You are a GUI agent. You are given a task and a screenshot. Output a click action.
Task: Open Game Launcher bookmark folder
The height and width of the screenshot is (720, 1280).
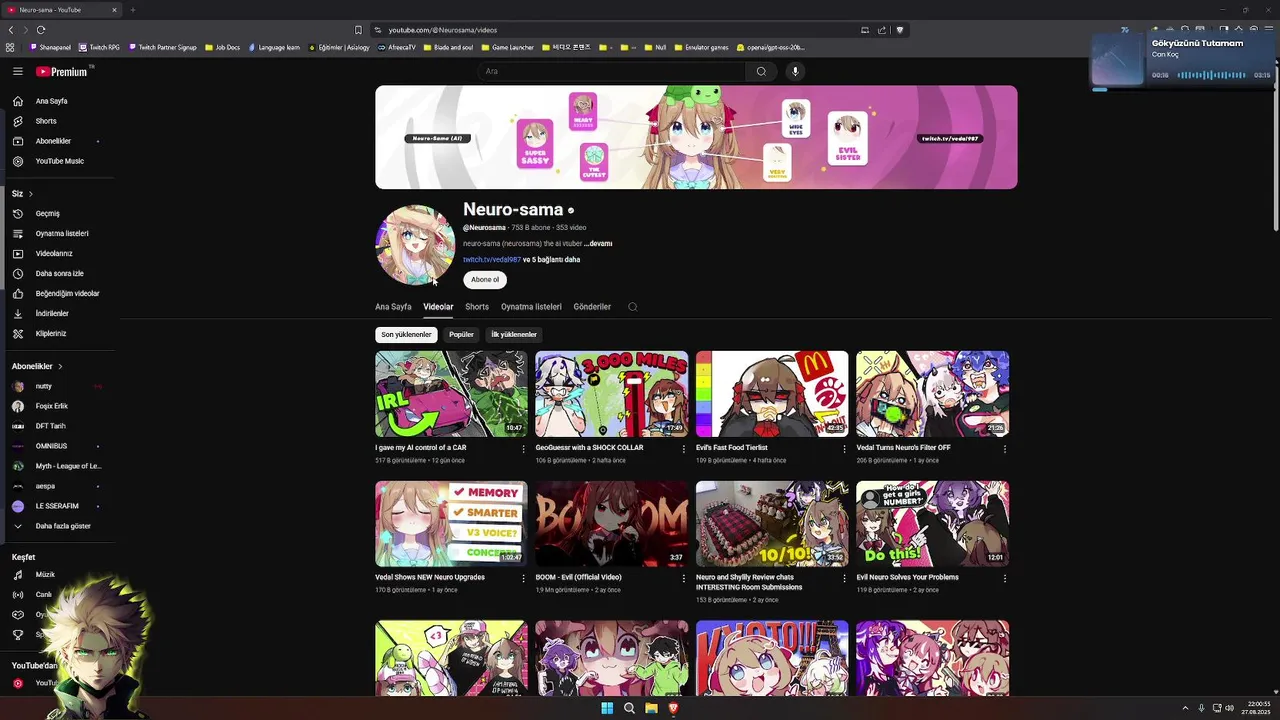[508, 47]
